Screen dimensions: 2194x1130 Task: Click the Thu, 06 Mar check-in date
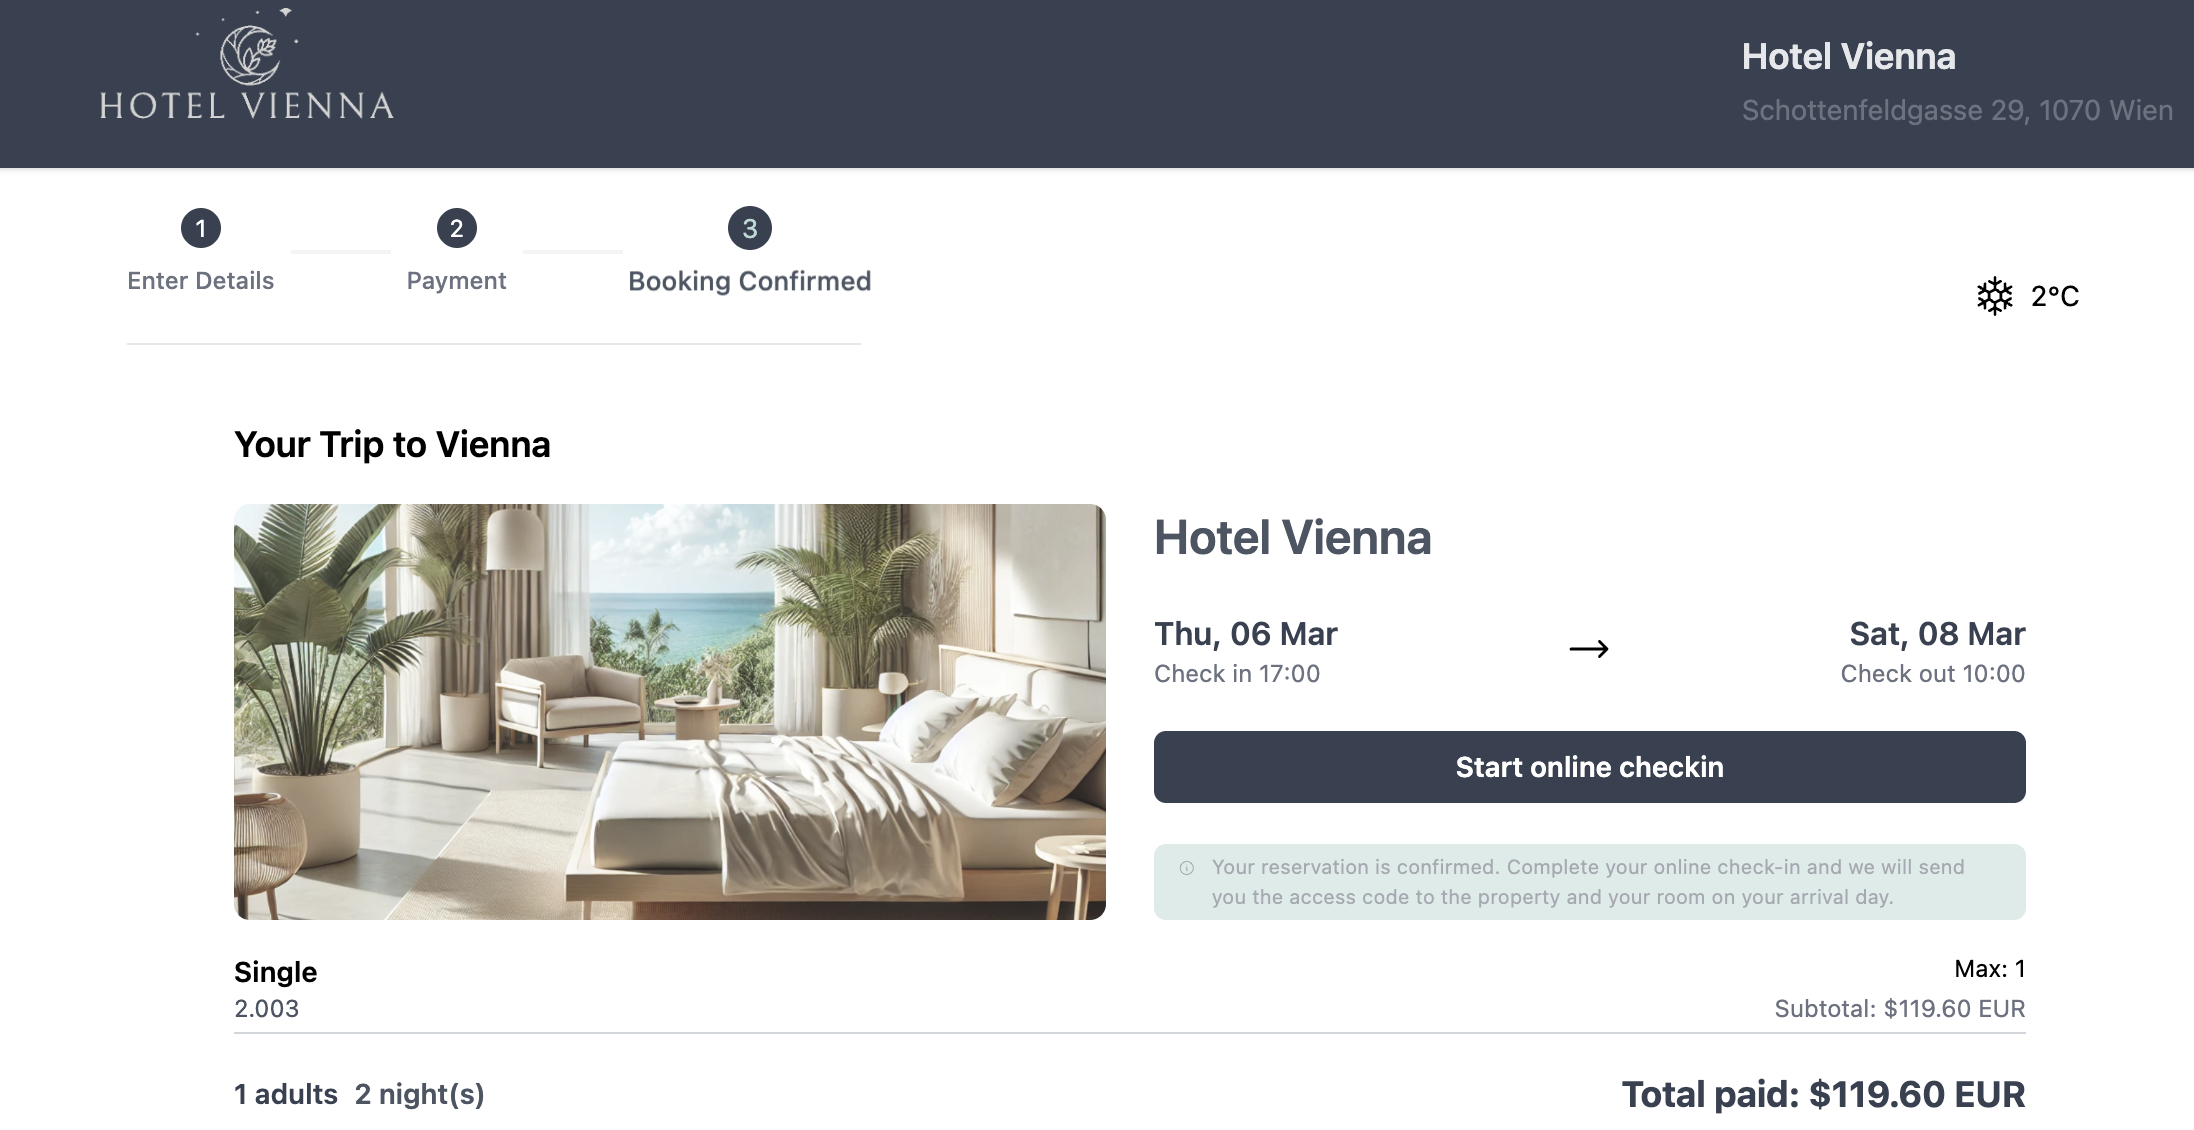click(1246, 634)
